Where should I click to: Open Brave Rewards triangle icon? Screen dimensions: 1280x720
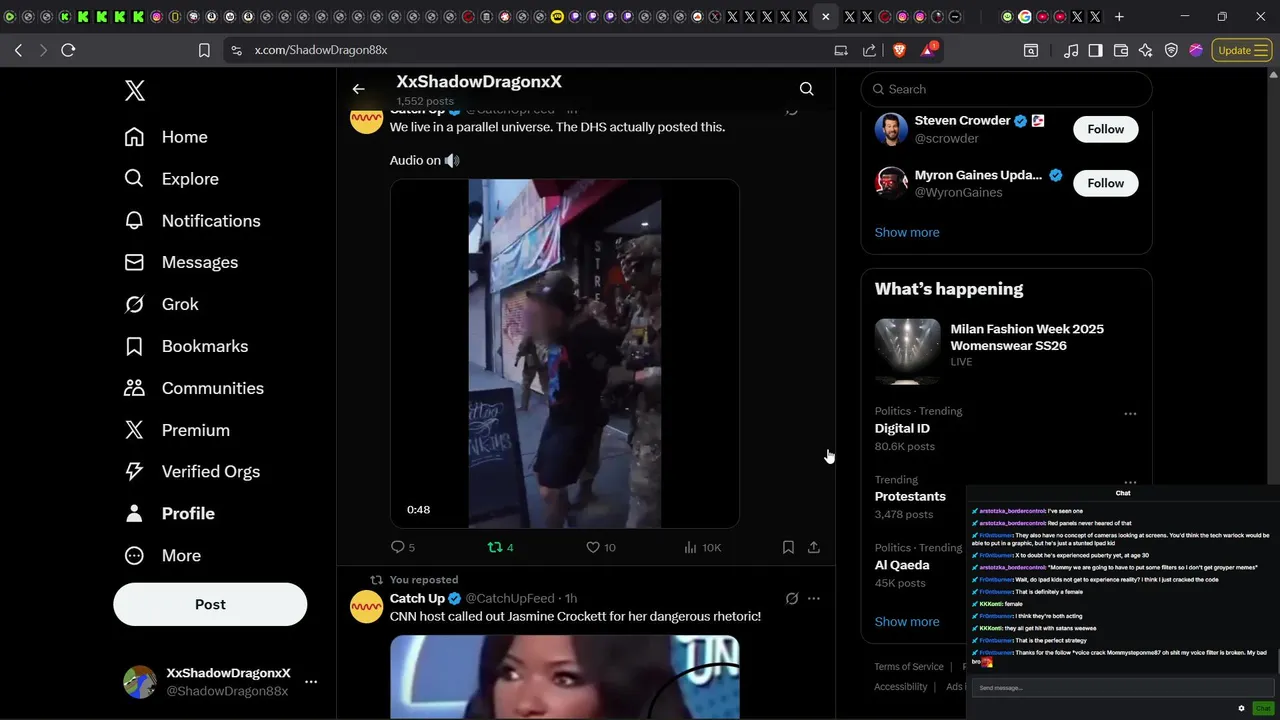click(x=928, y=49)
